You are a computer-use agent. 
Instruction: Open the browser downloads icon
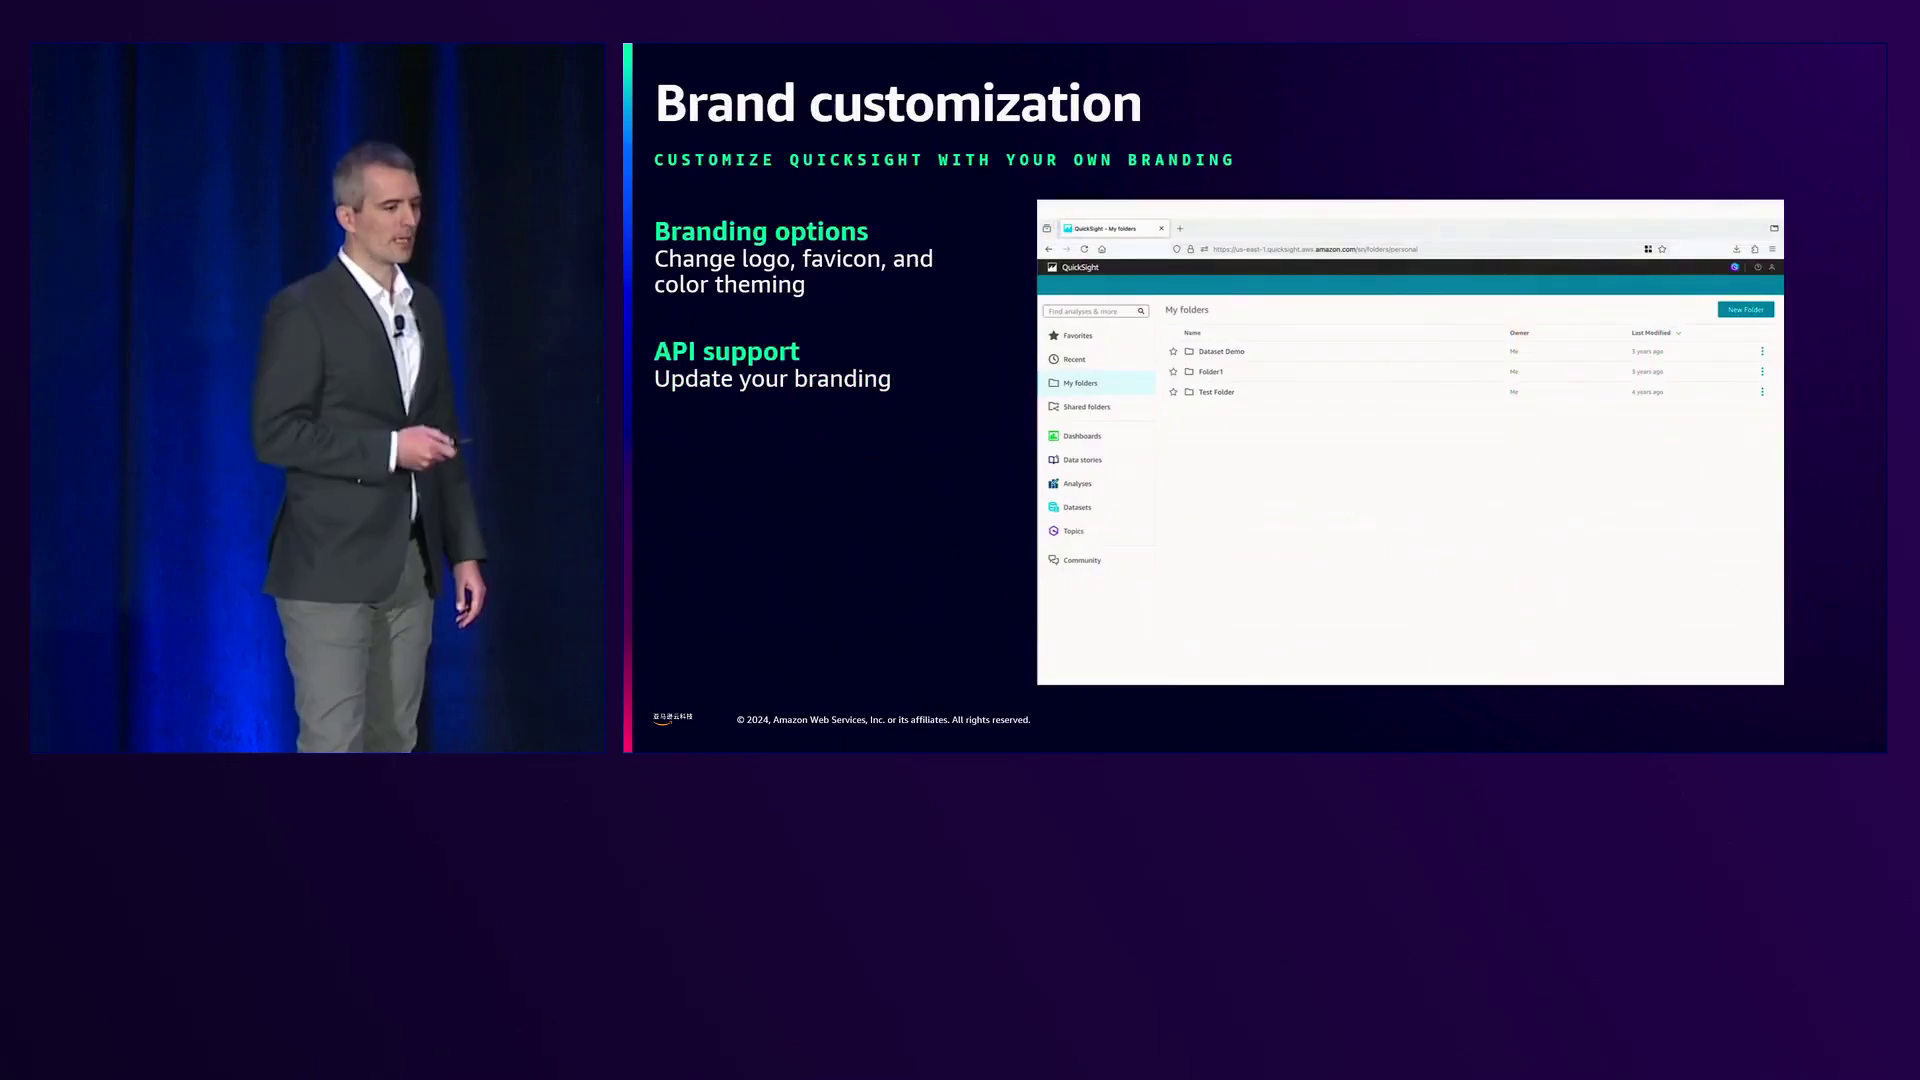pos(1737,250)
